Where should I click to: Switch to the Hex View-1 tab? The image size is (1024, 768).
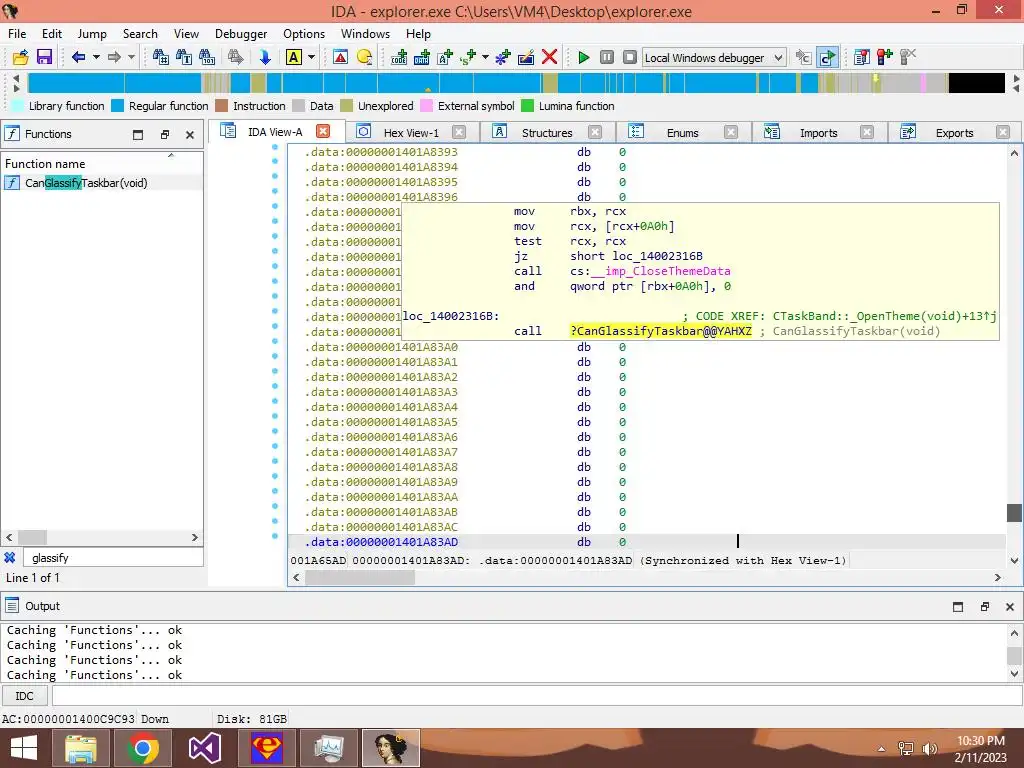click(411, 133)
